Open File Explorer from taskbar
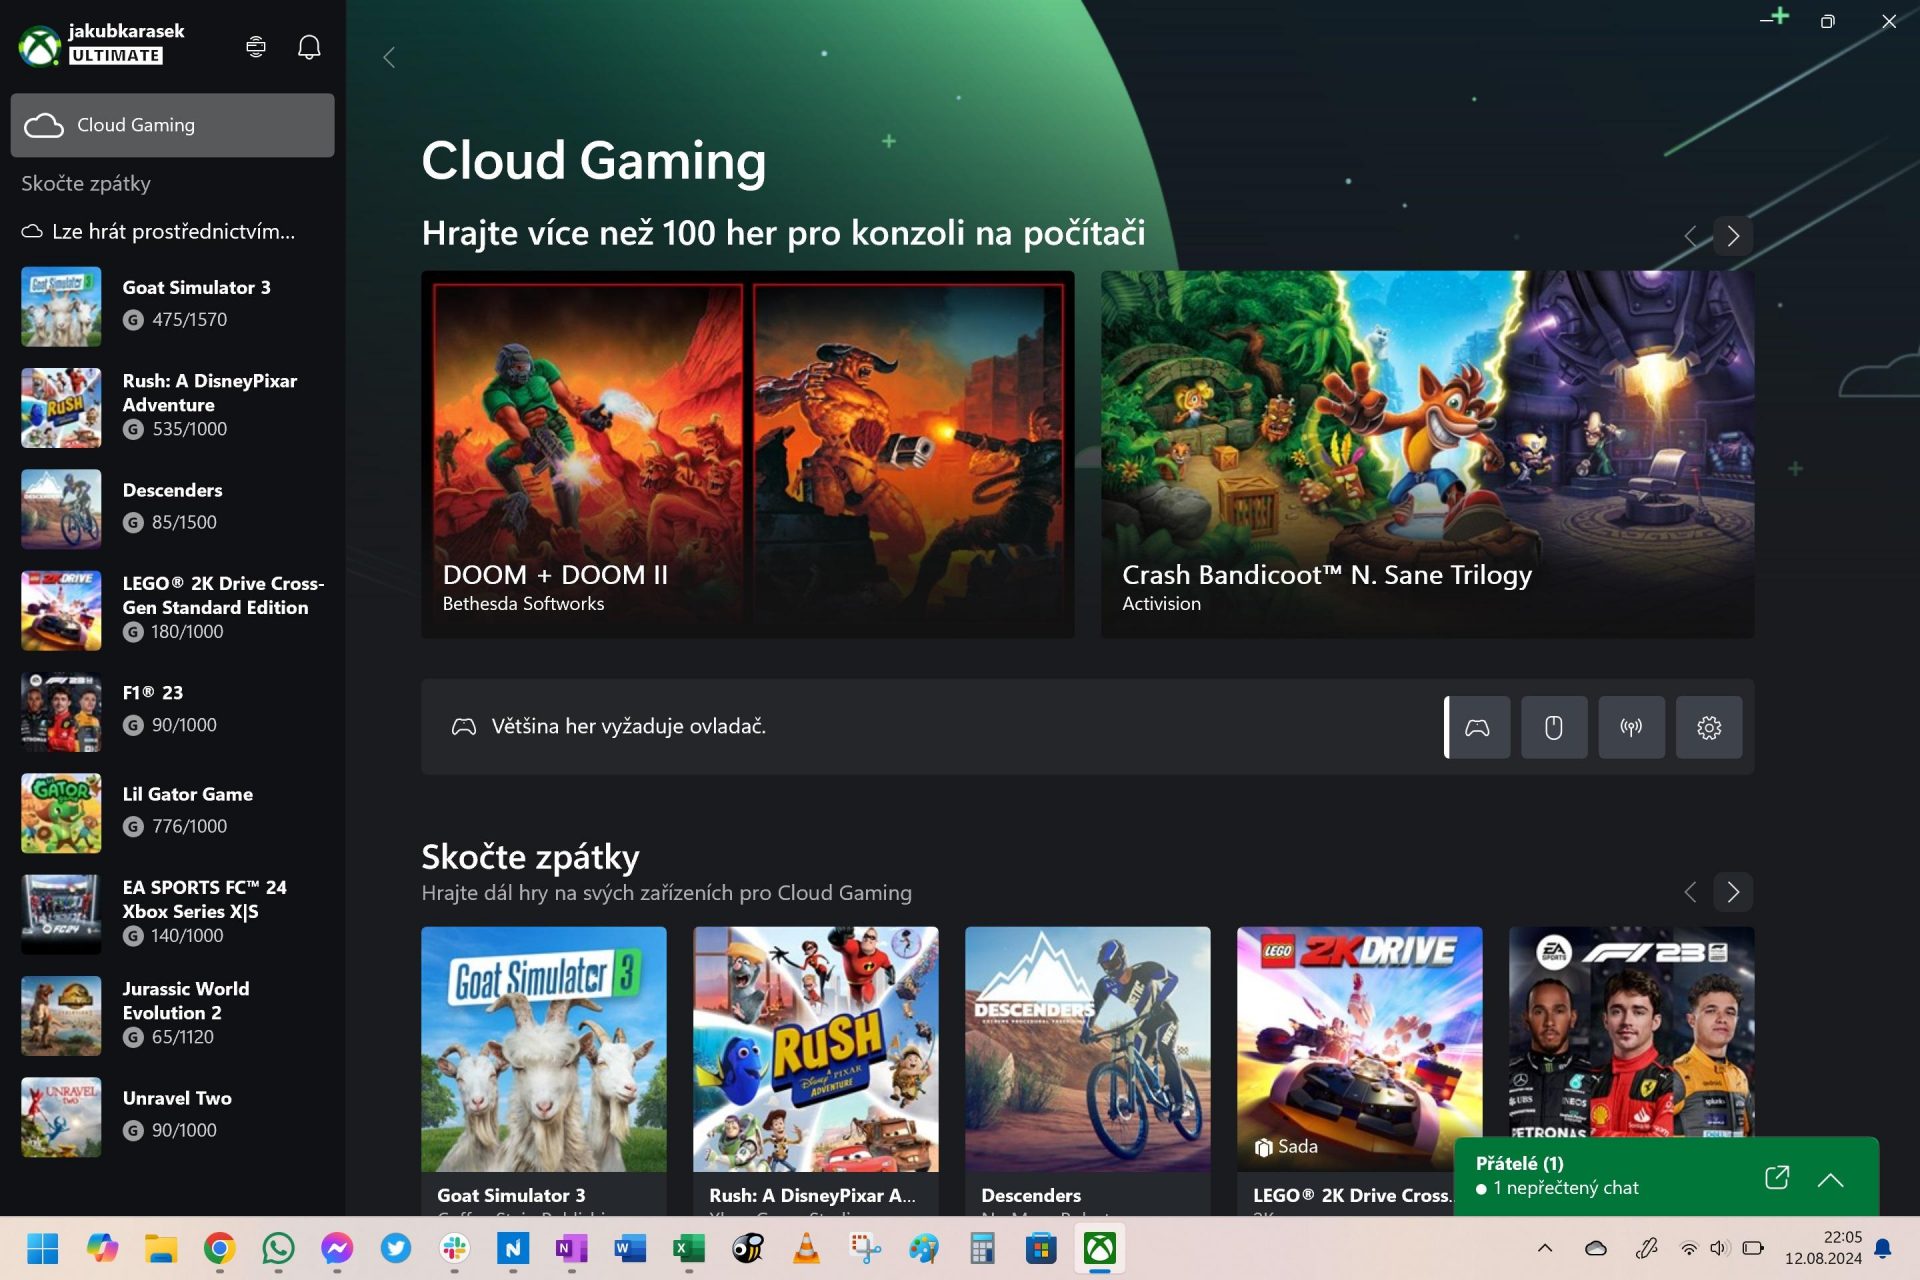Viewport: 1920px width, 1280px height. (160, 1248)
